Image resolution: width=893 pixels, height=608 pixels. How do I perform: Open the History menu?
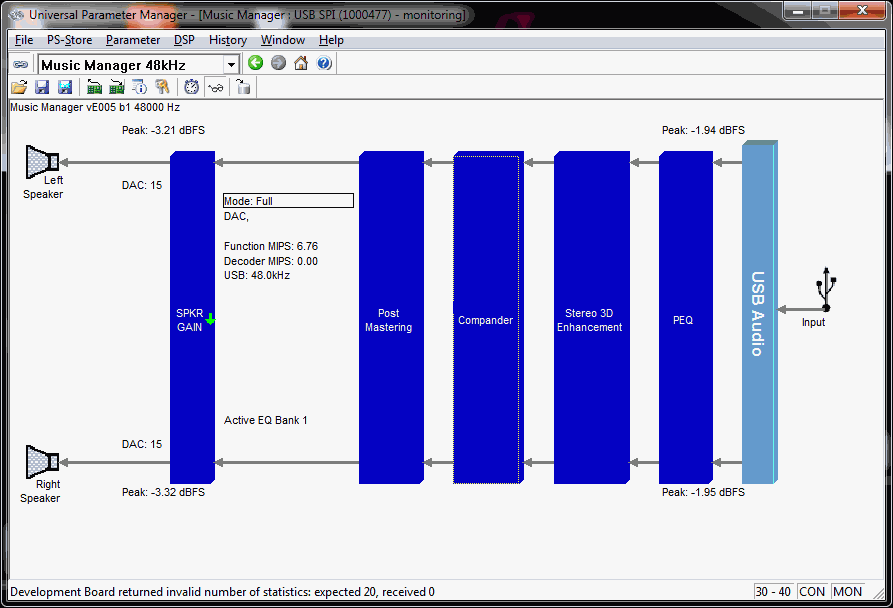[x=228, y=40]
